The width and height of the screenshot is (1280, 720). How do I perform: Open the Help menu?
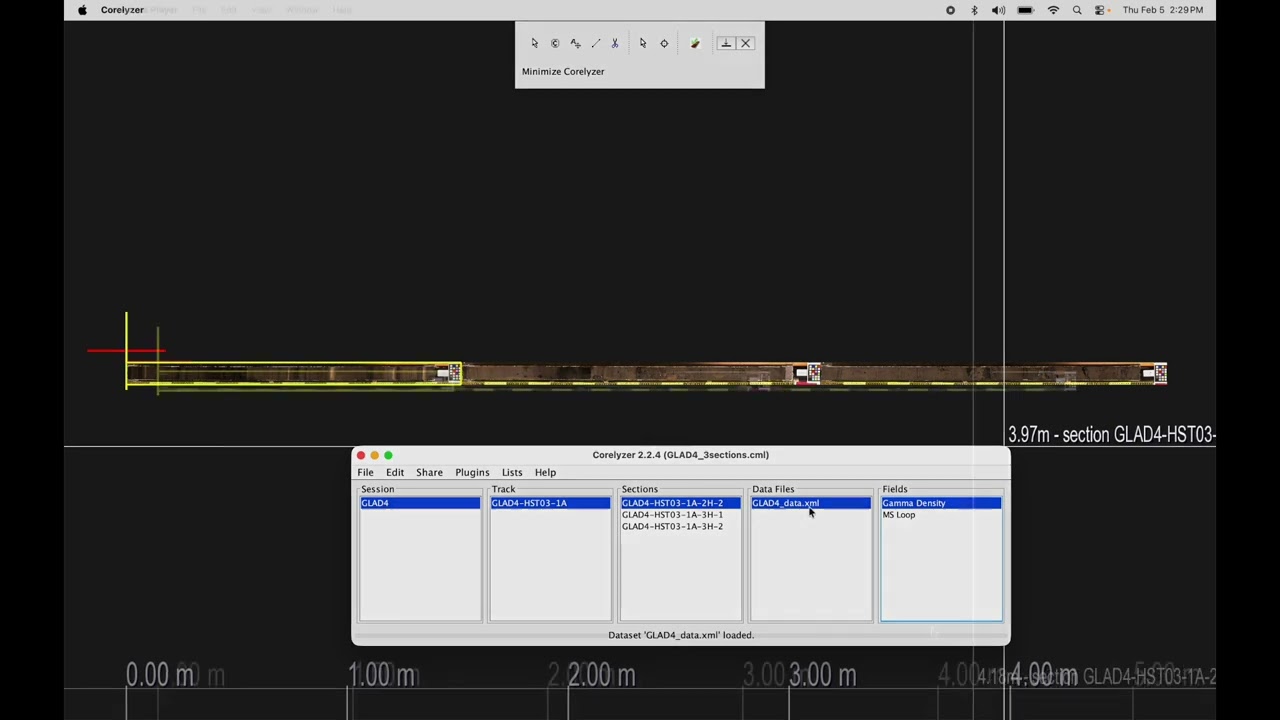click(x=545, y=472)
